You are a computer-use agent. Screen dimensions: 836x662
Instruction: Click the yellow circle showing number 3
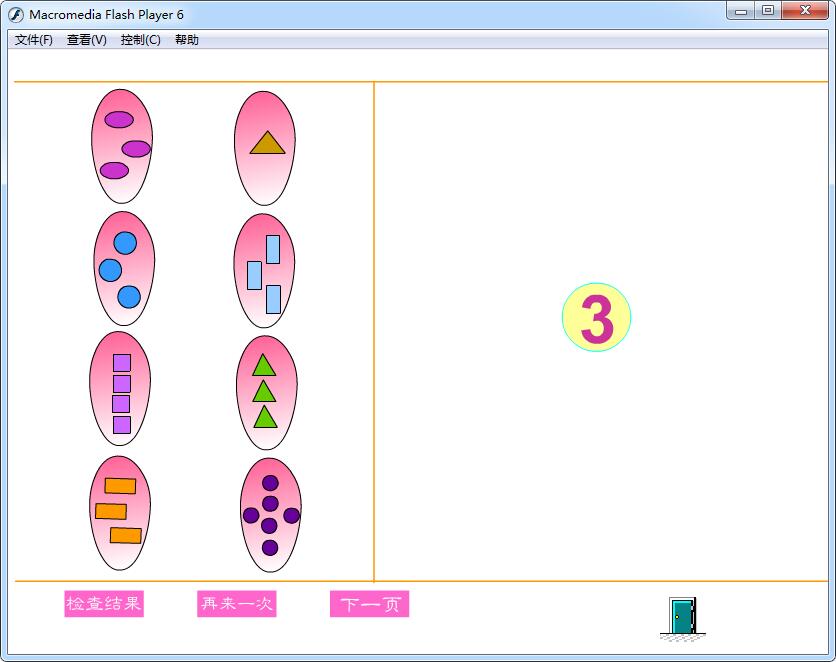pos(596,318)
